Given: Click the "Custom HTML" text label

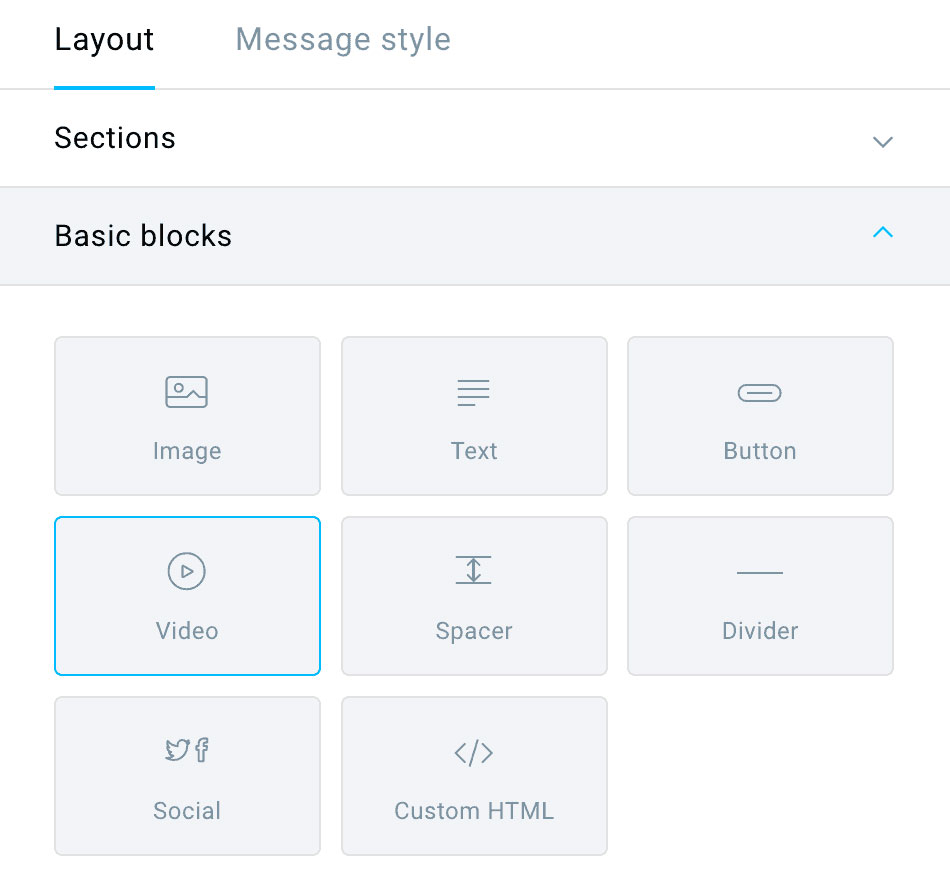Looking at the screenshot, I should [474, 811].
